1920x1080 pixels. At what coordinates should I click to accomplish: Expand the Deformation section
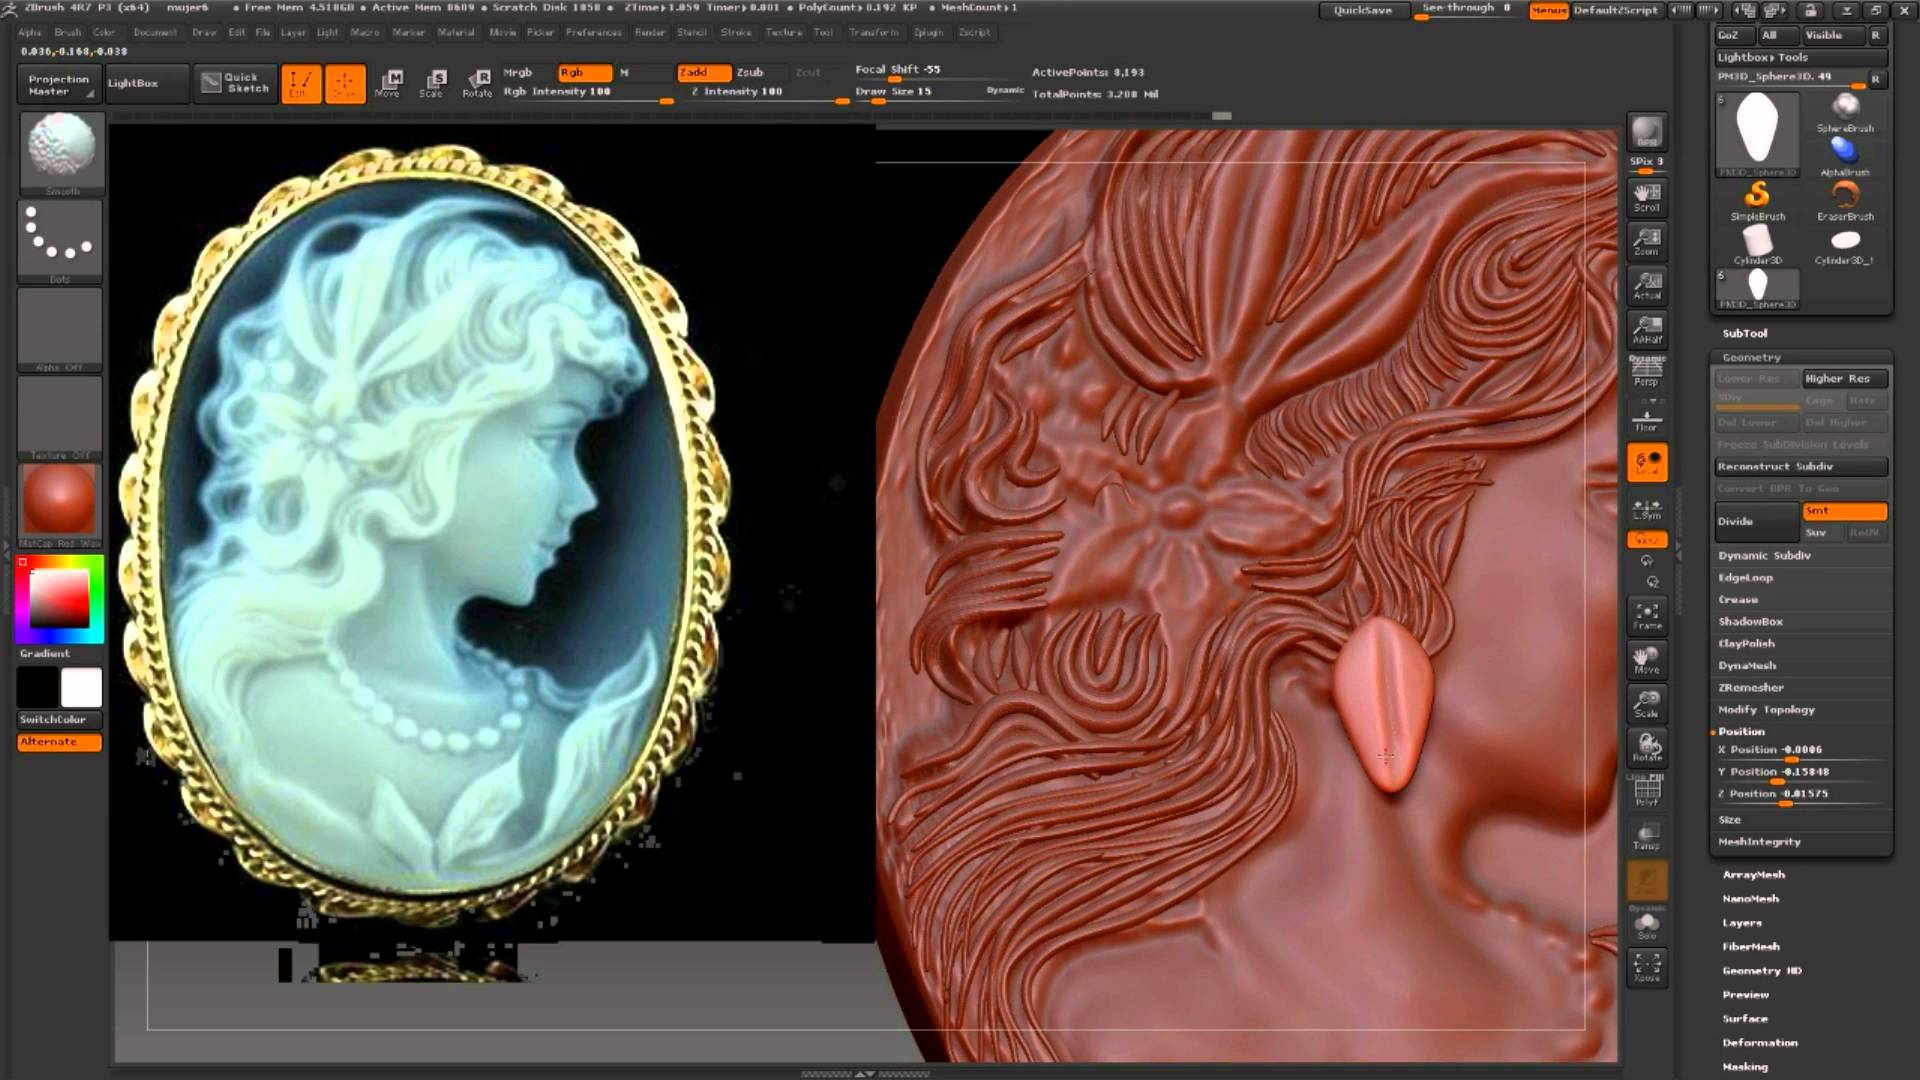1760,1042
